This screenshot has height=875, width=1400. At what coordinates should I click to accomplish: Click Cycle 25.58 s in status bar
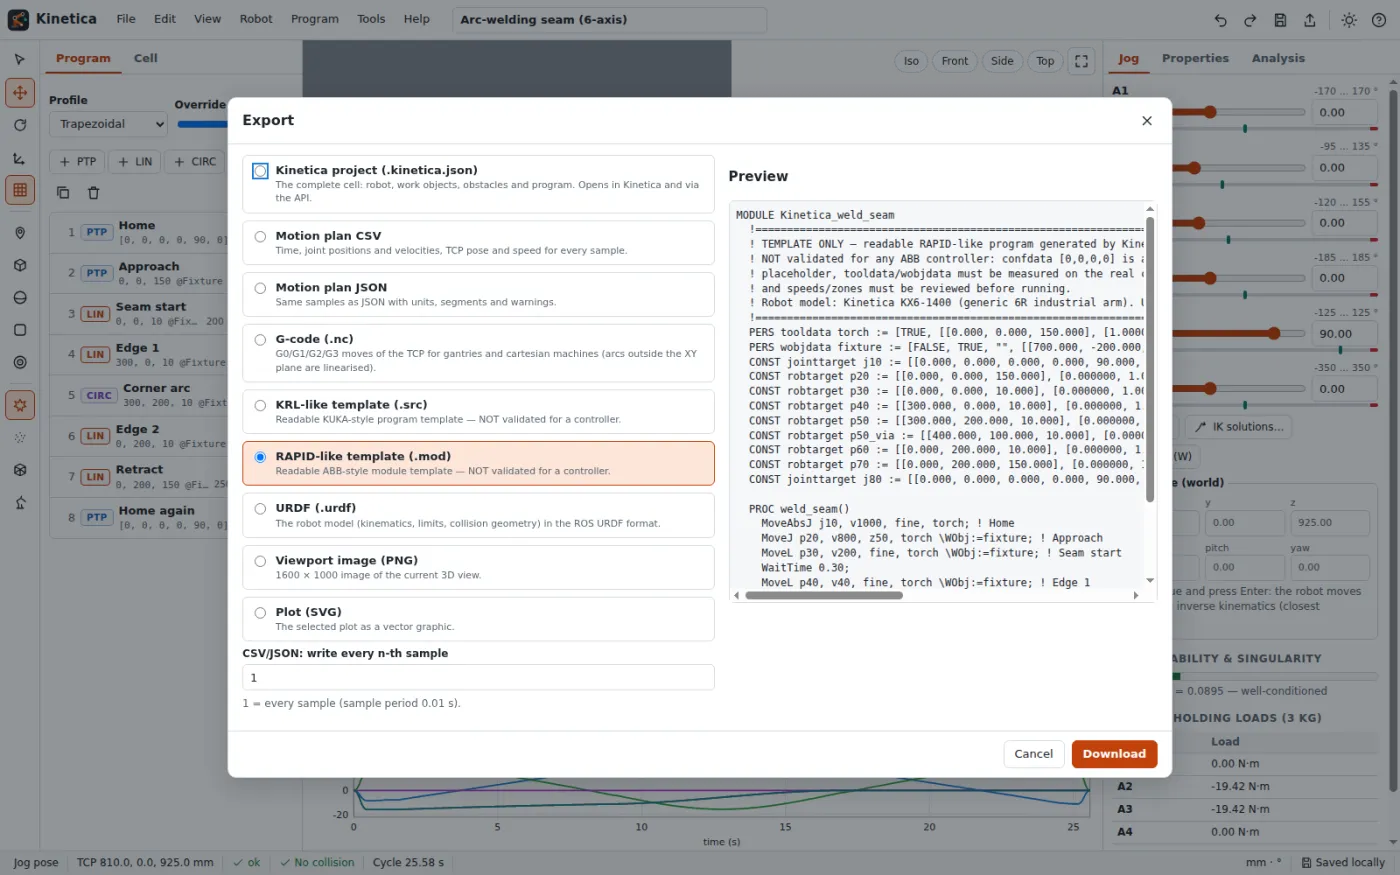408,862
